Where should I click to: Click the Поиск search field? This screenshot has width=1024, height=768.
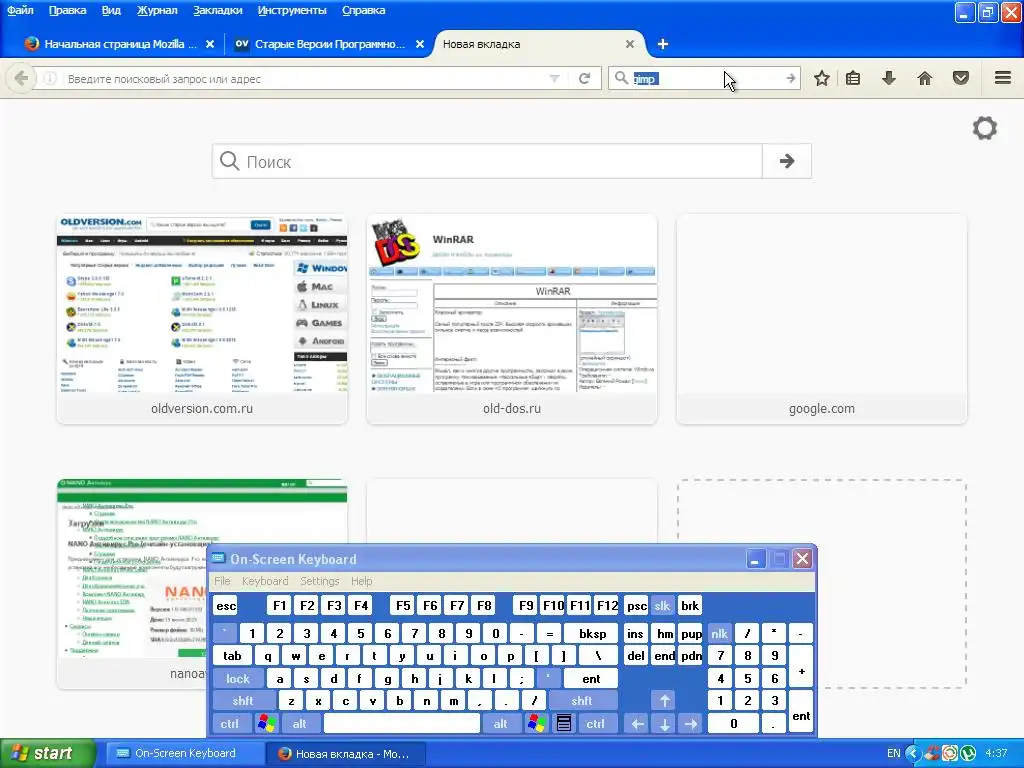pos(487,161)
